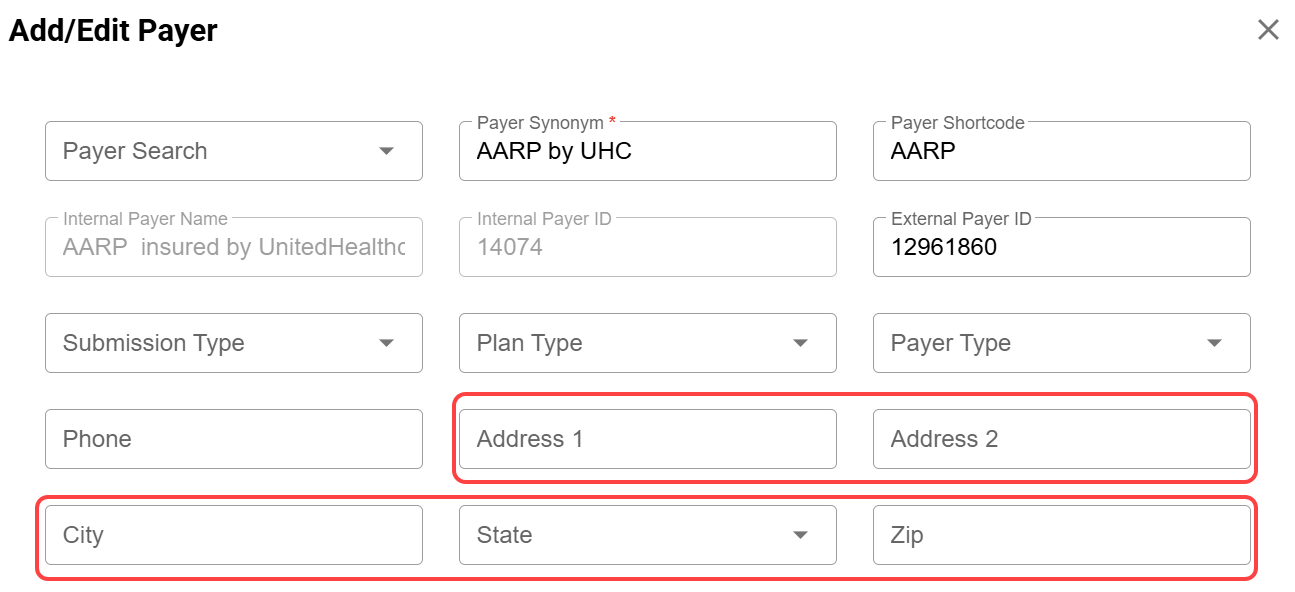Screen dimensions: 1295x592
Task: Click the Payer Synonym field
Action: tap(647, 152)
